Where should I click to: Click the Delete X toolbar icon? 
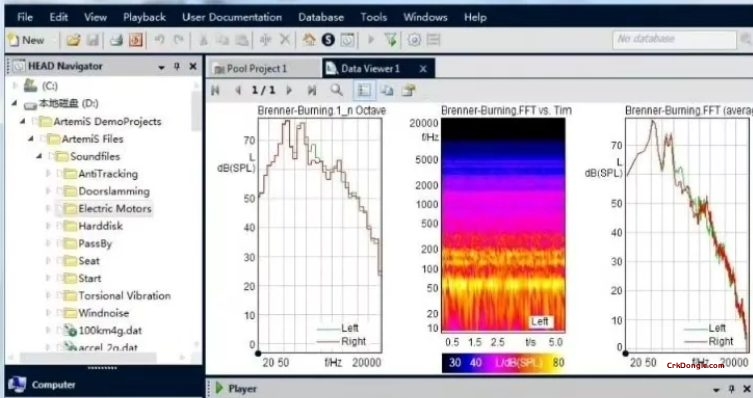(285, 40)
